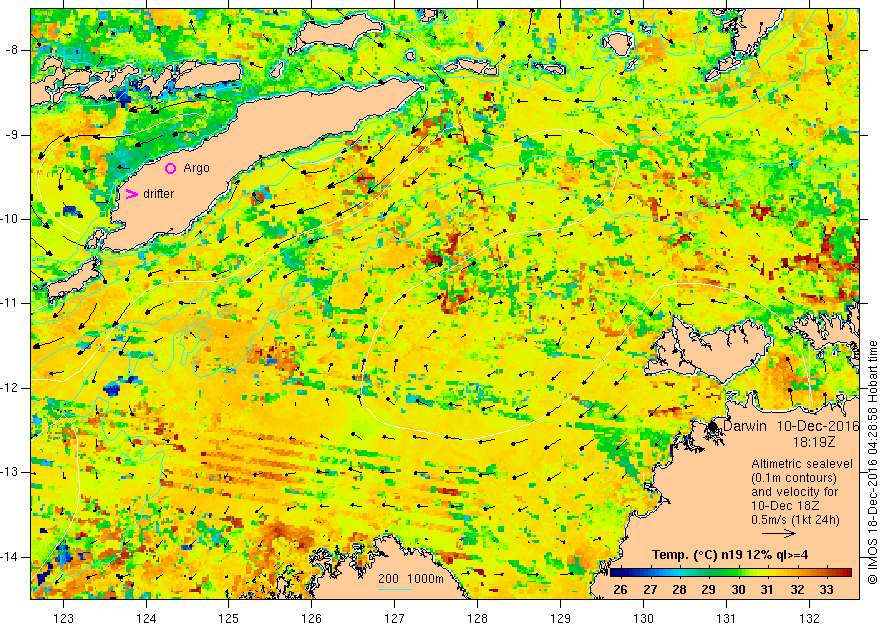Click the 124 longitude axis label
880x630 pixels.
coord(146,618)
